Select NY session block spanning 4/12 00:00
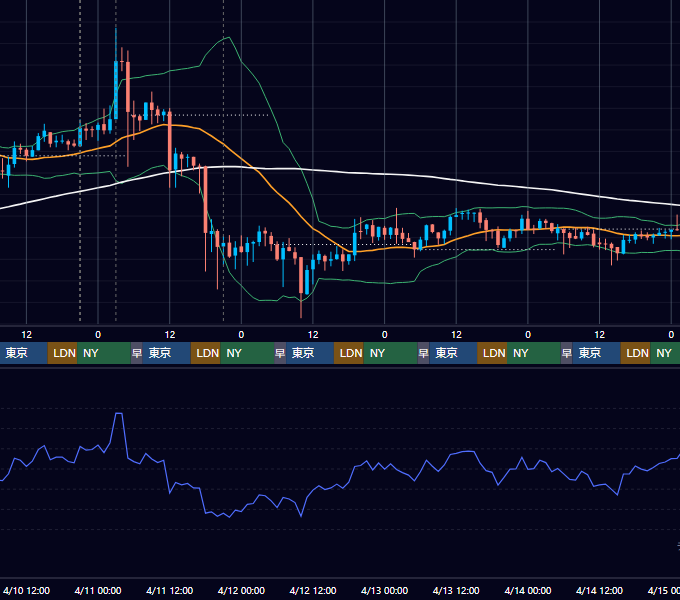The width and height of the screenshot is (680, 600). [x=247, y=353]
